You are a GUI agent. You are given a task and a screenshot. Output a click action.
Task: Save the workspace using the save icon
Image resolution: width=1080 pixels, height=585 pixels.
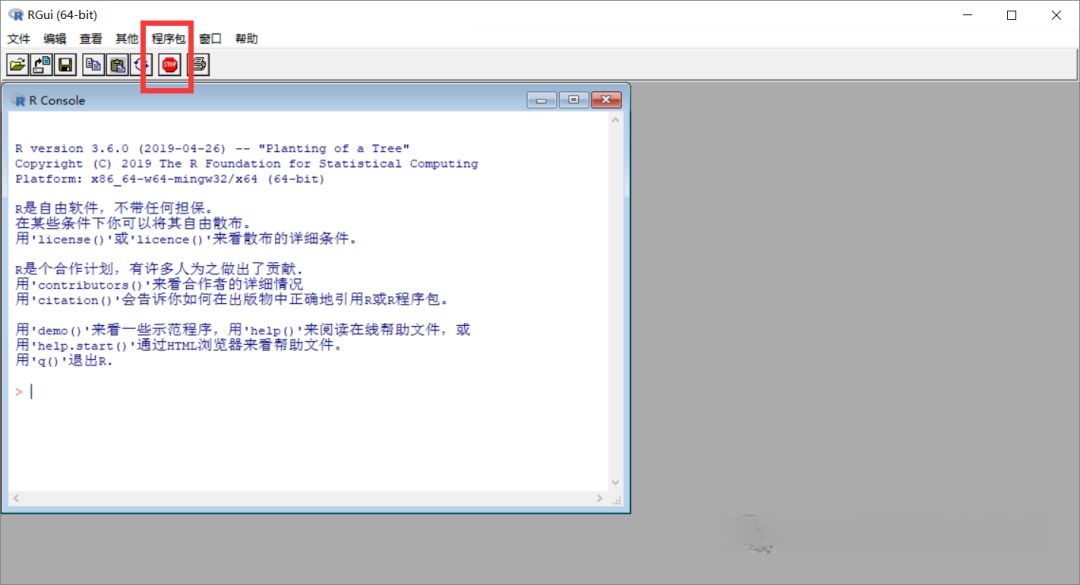pos(64,64)
